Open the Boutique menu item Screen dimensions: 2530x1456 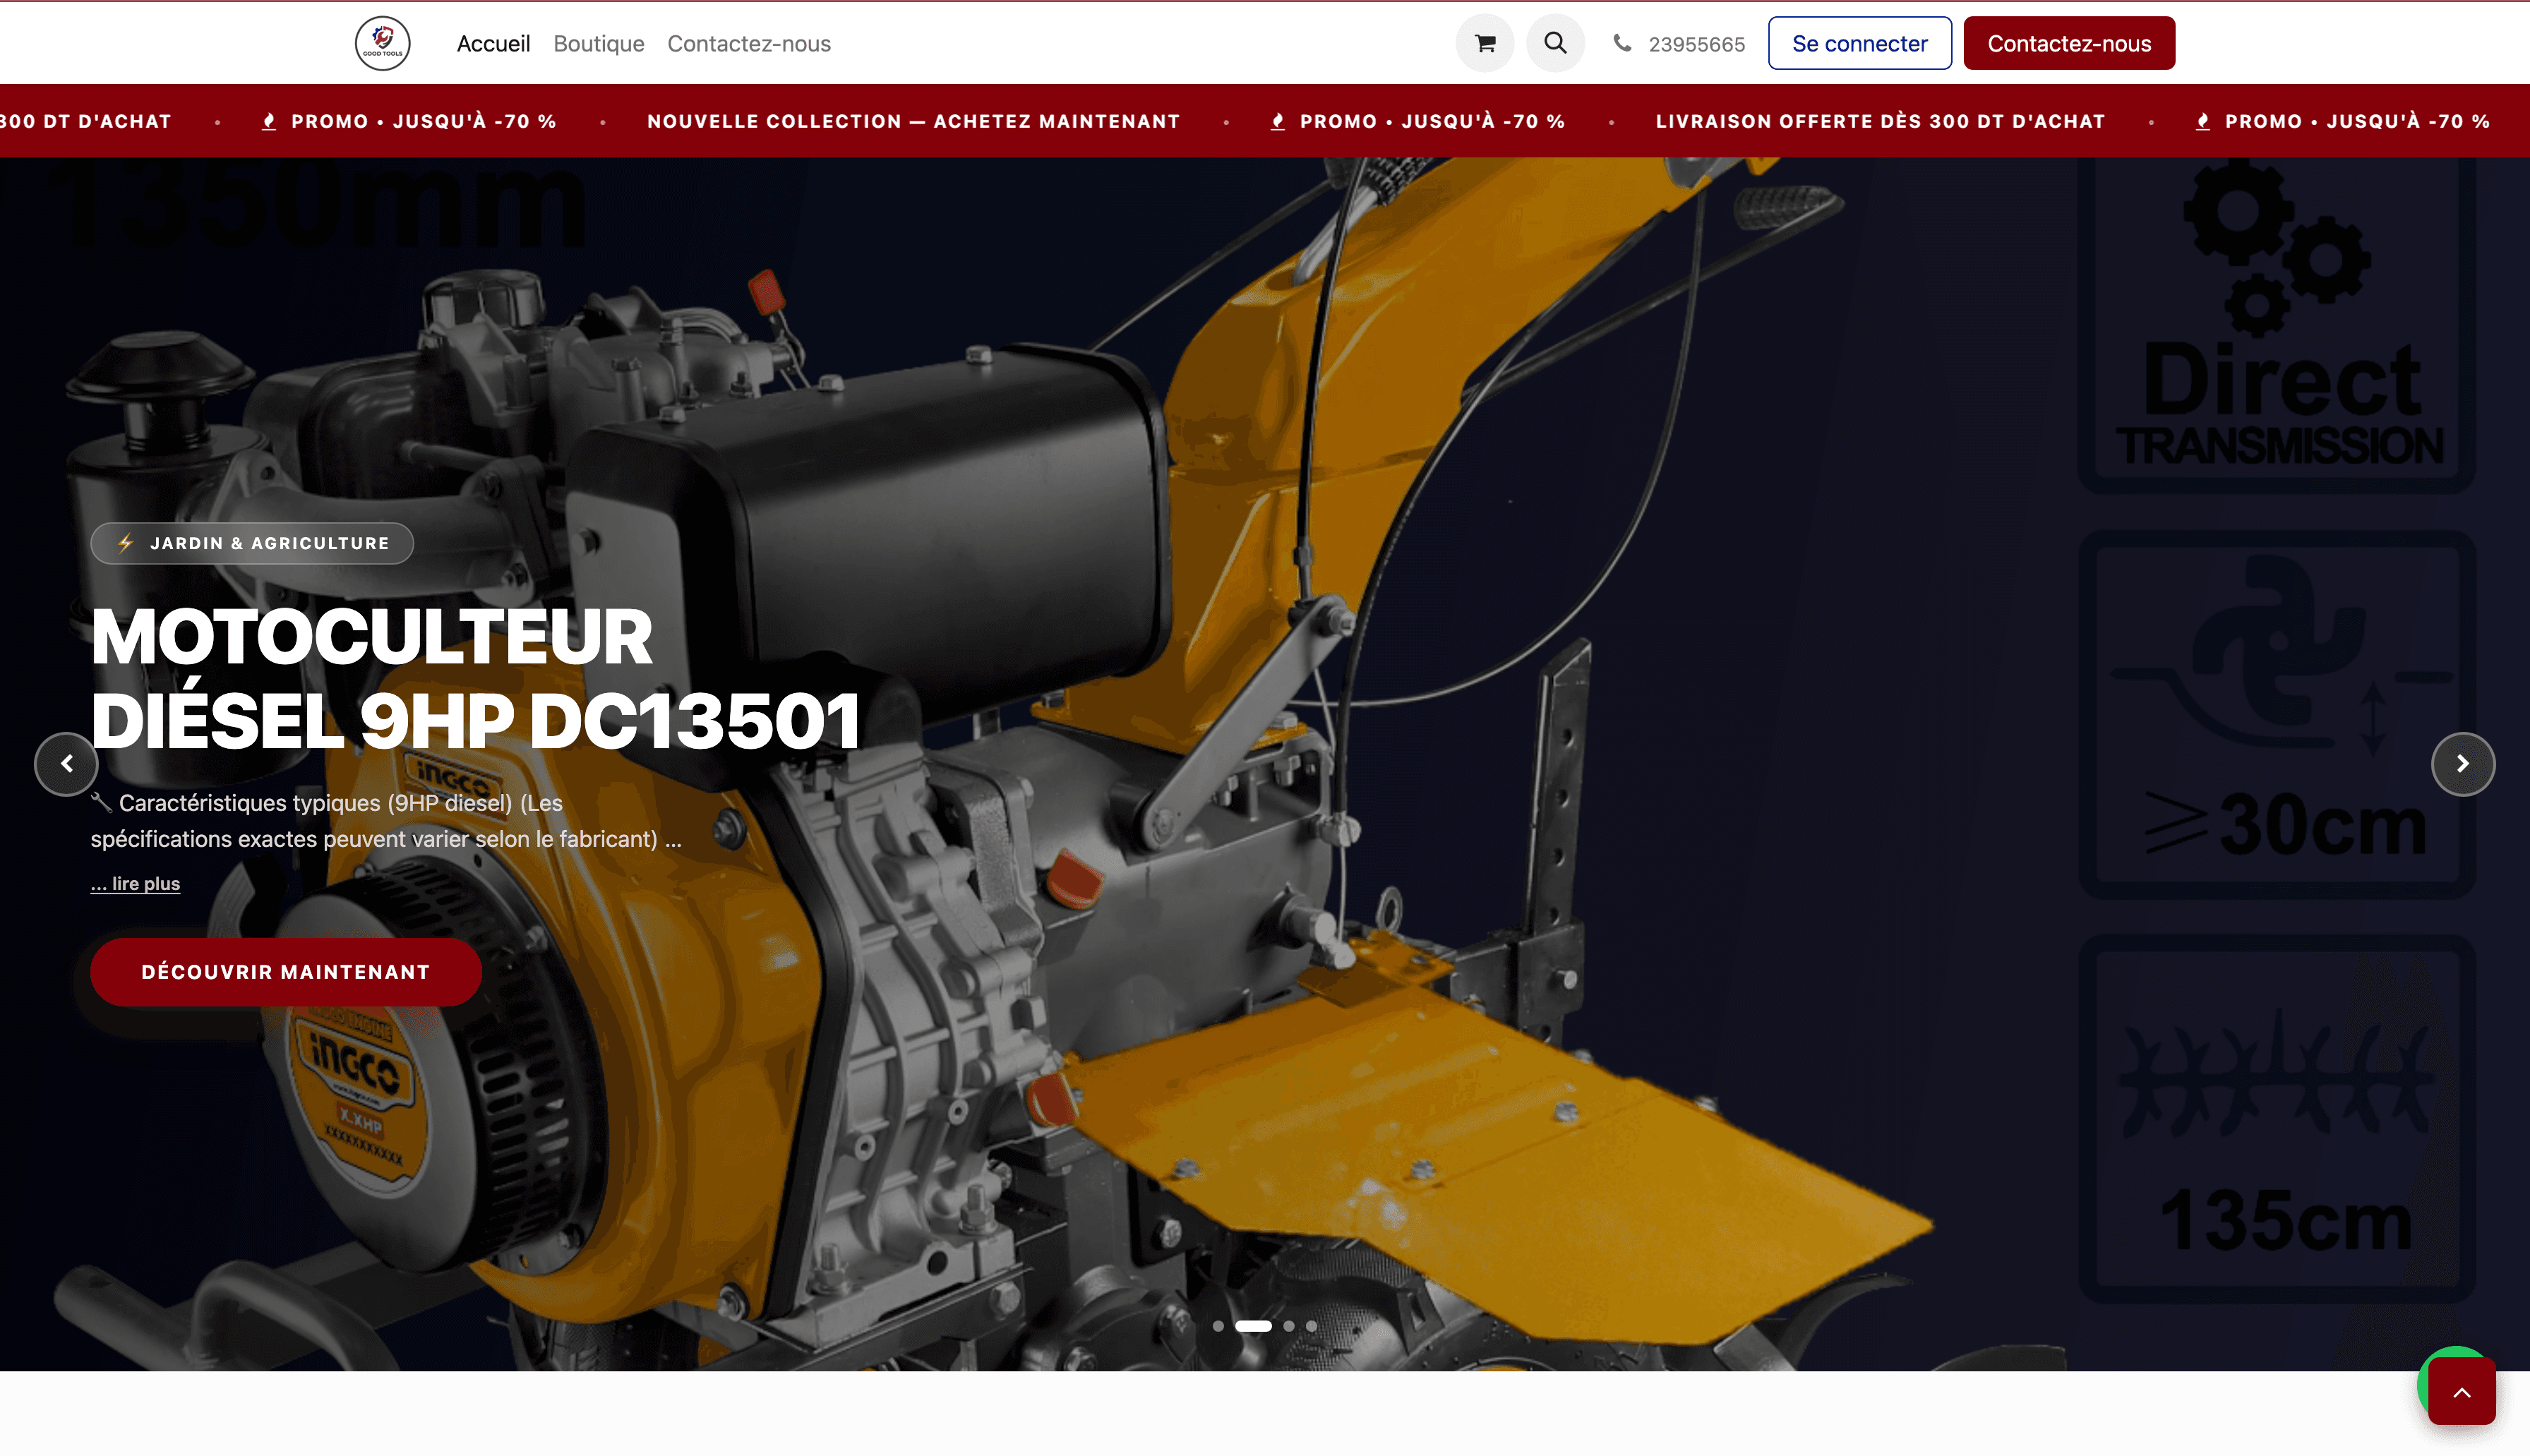point(599,44)
